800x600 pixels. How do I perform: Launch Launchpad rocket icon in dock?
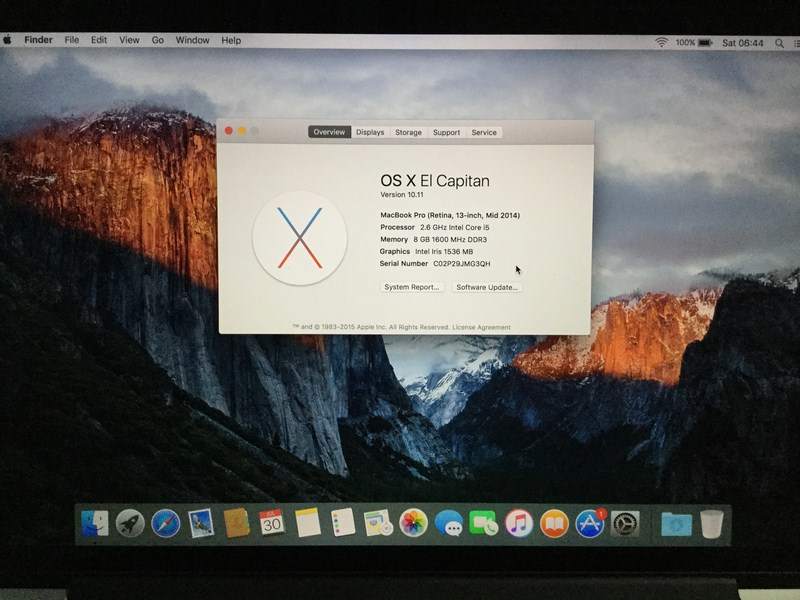[130, 523]
